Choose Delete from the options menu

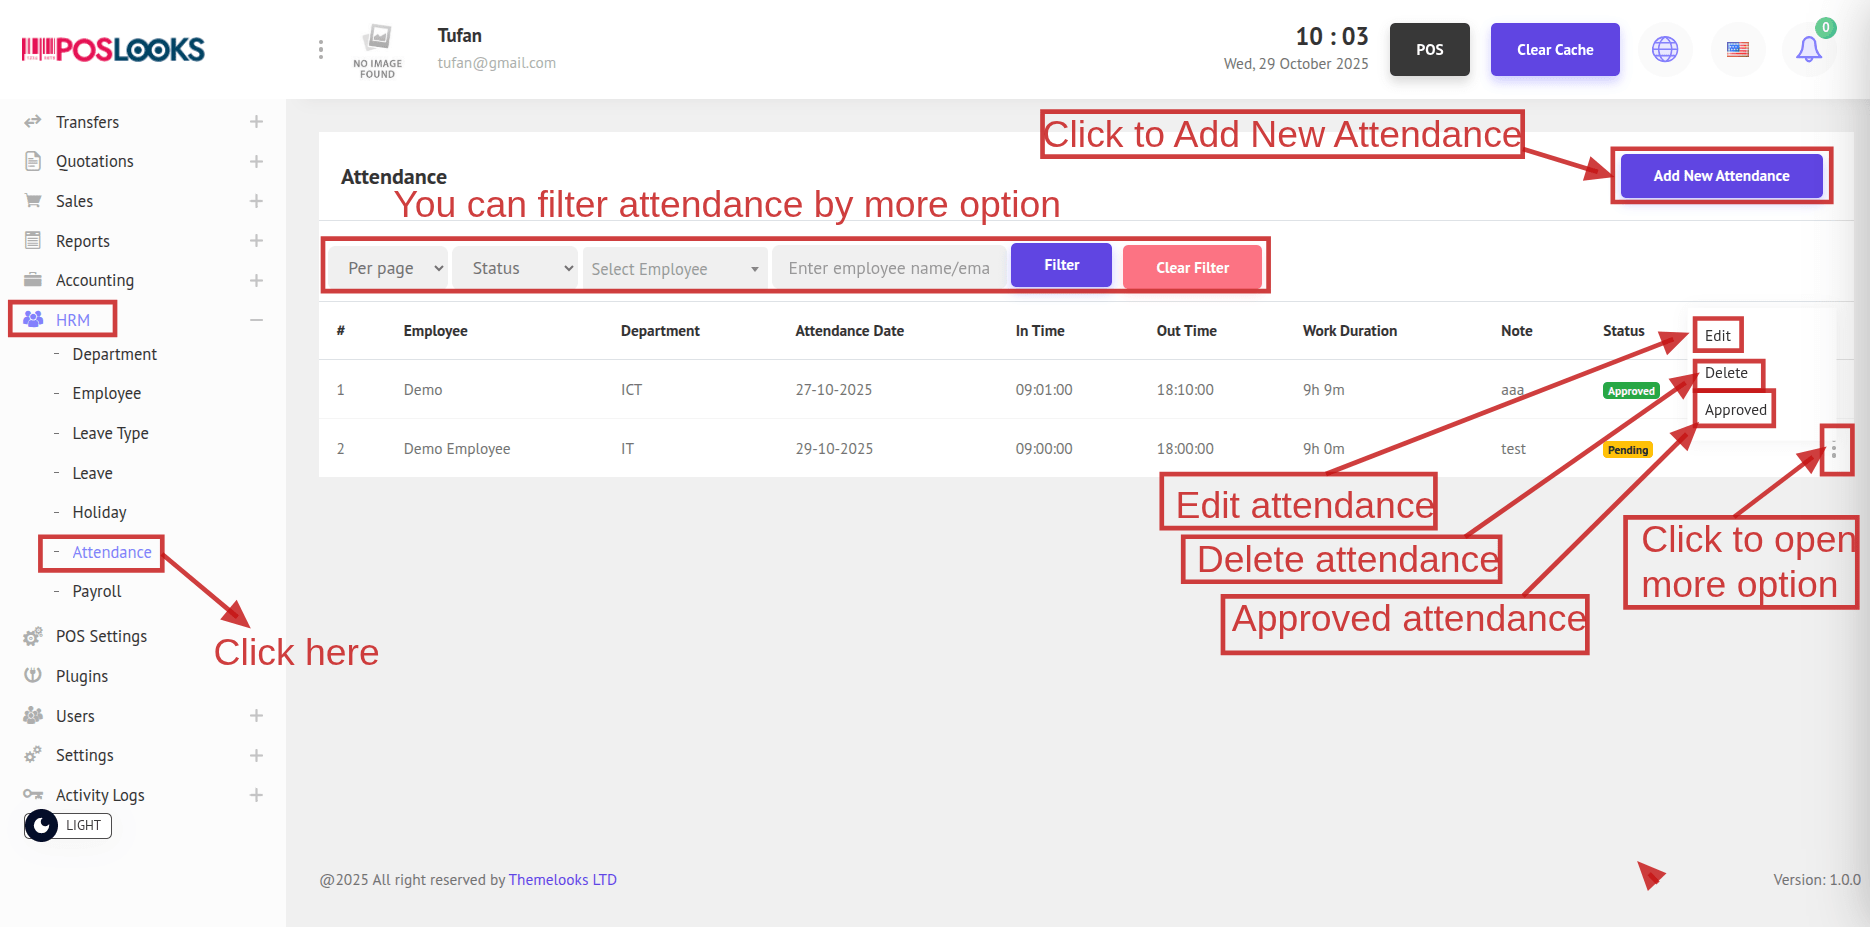(x=1726, y=373)
